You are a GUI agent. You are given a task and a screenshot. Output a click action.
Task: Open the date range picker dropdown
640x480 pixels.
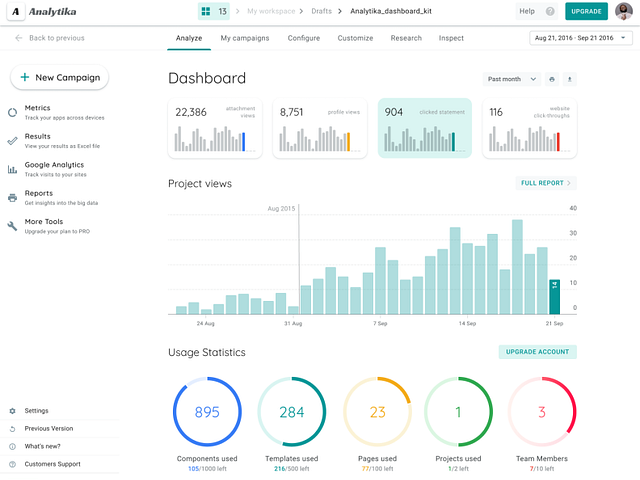point(580,38)
